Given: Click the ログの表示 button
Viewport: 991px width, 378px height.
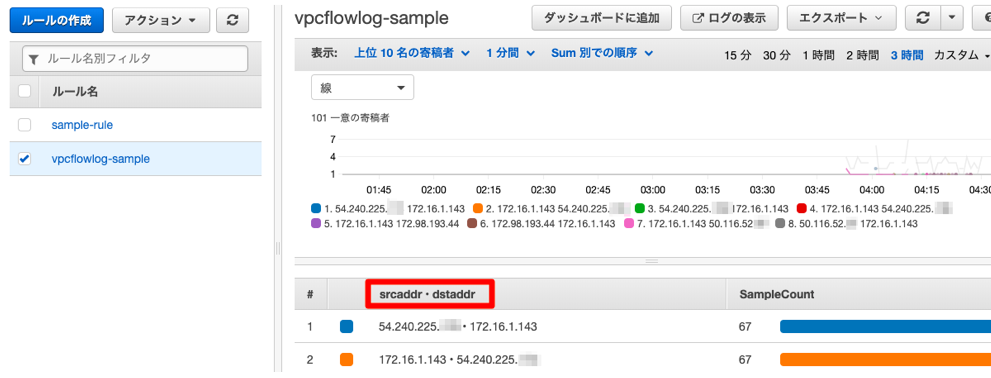Looking at the screenshot, I should click(x=729, y=18).
